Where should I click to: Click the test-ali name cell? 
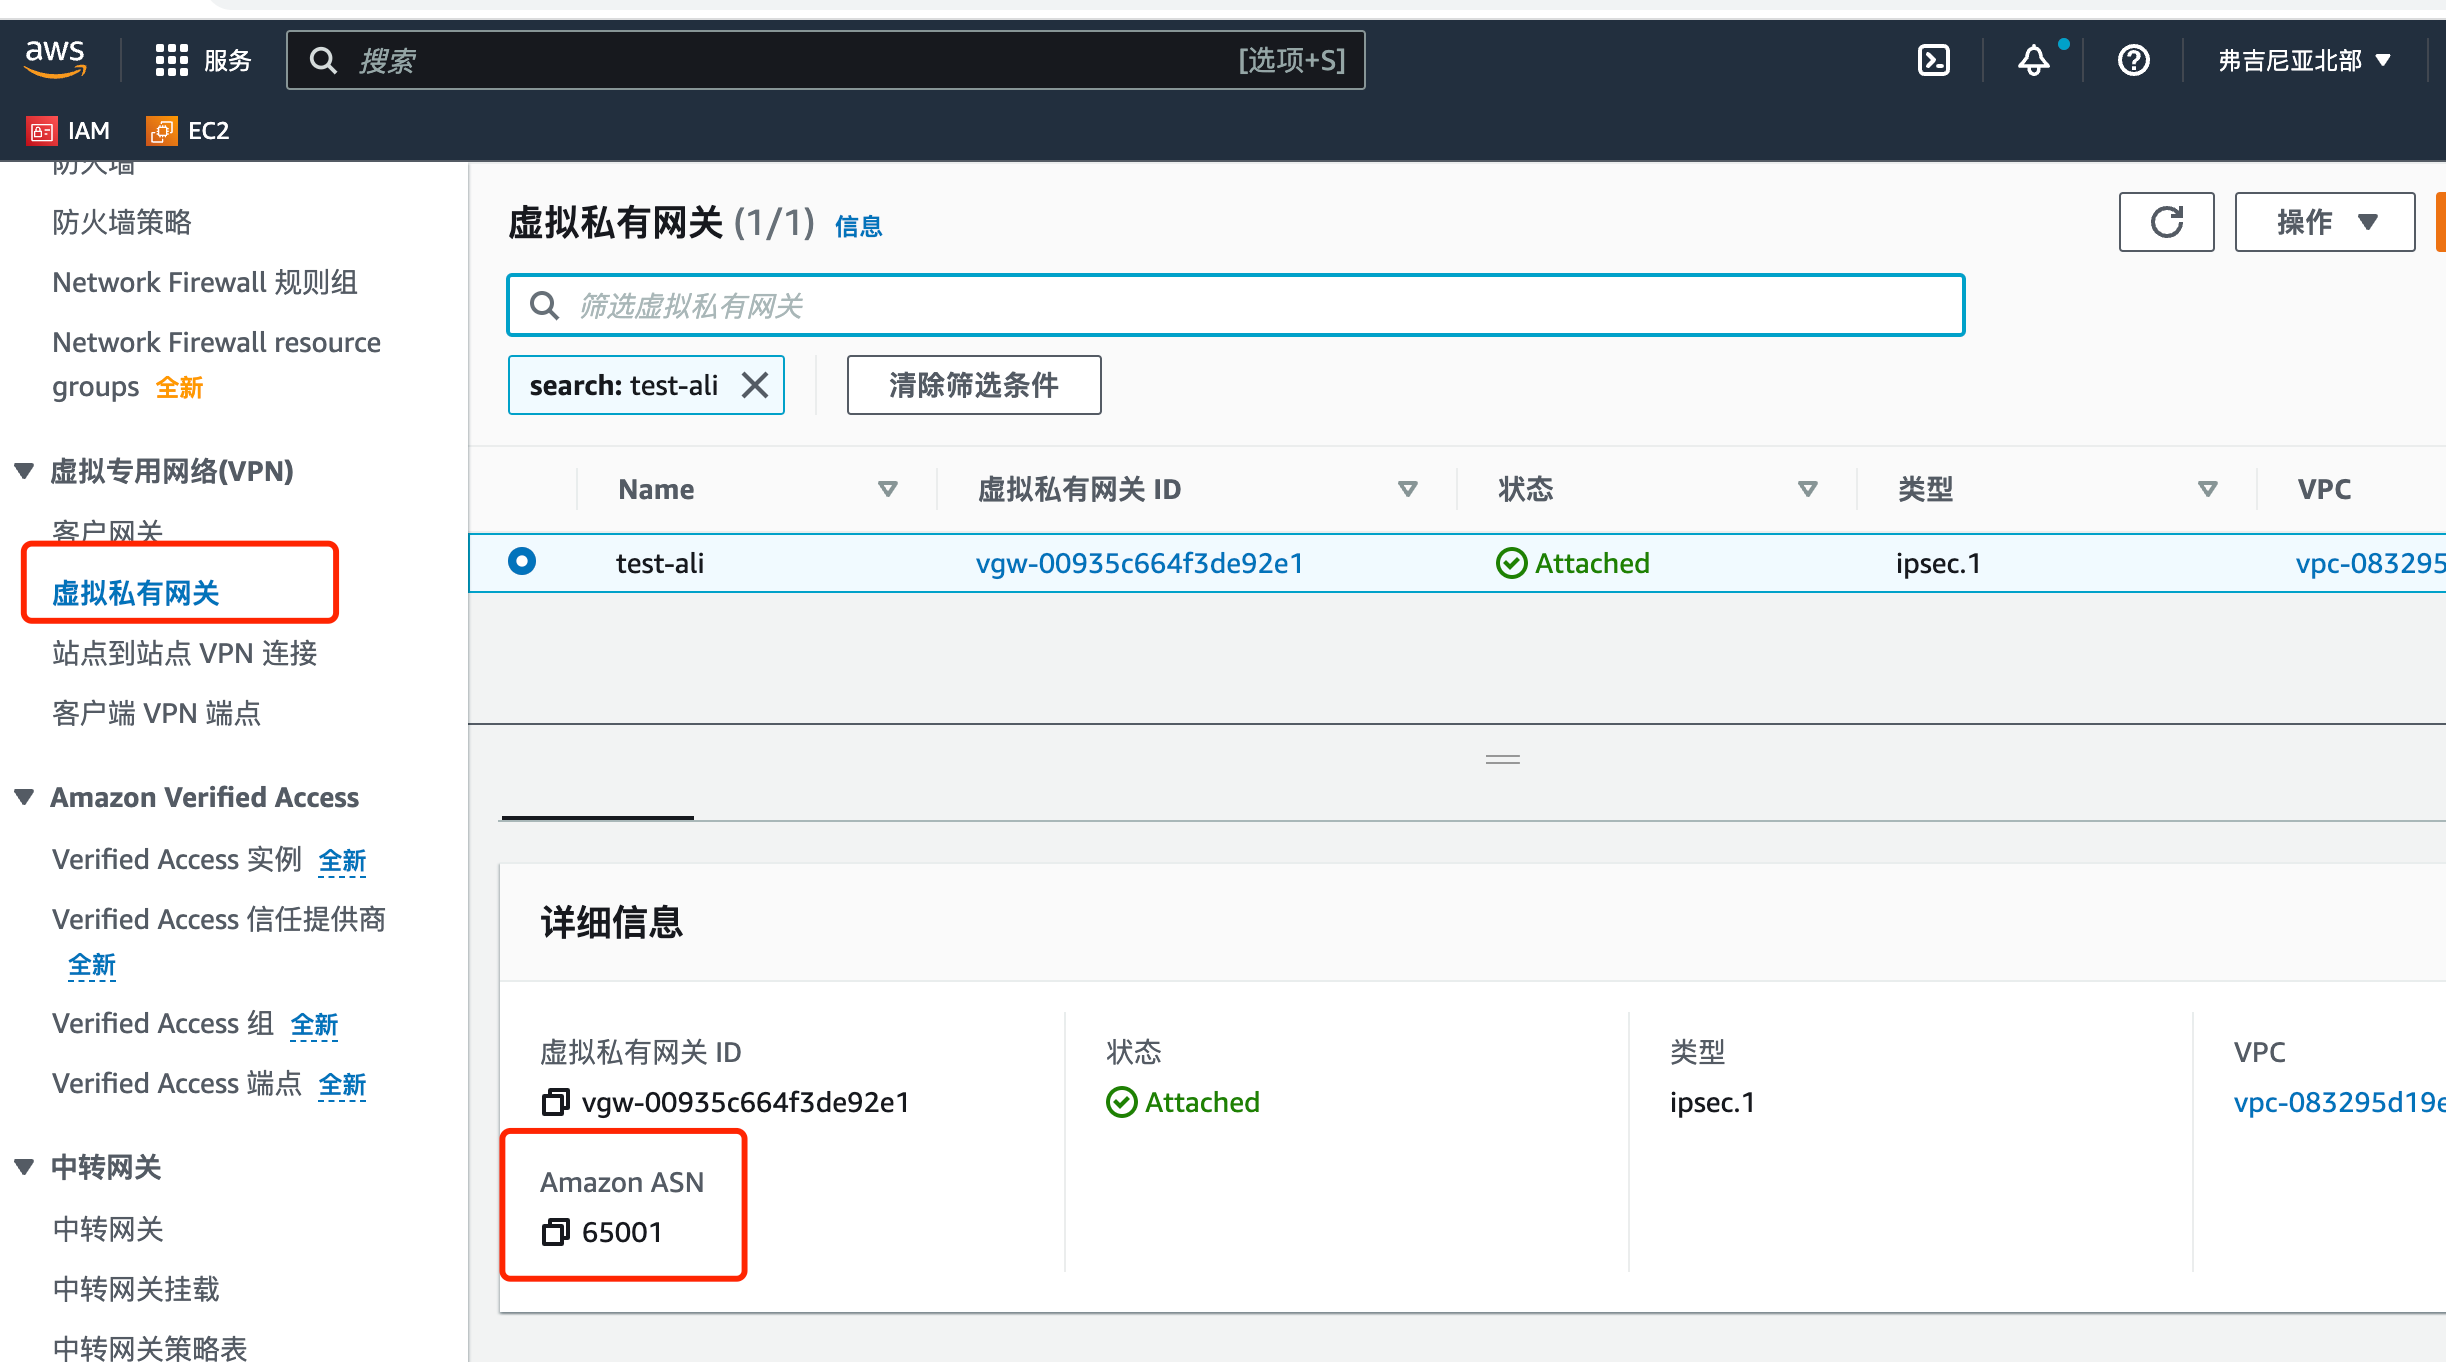coord(660,563)
